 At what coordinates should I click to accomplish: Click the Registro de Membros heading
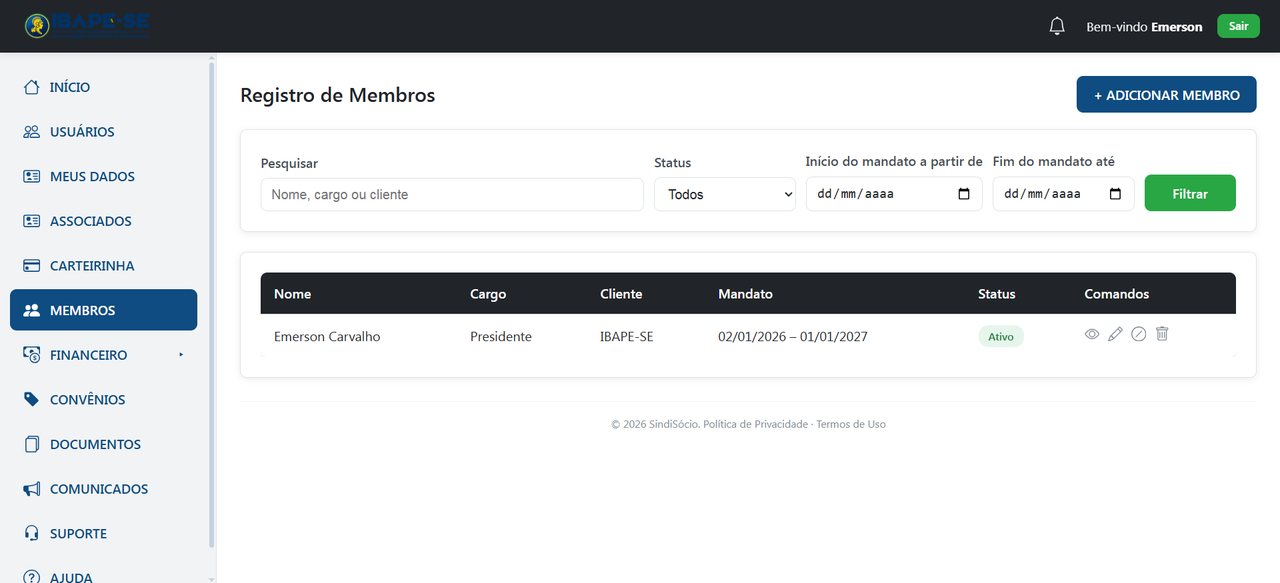338,95
